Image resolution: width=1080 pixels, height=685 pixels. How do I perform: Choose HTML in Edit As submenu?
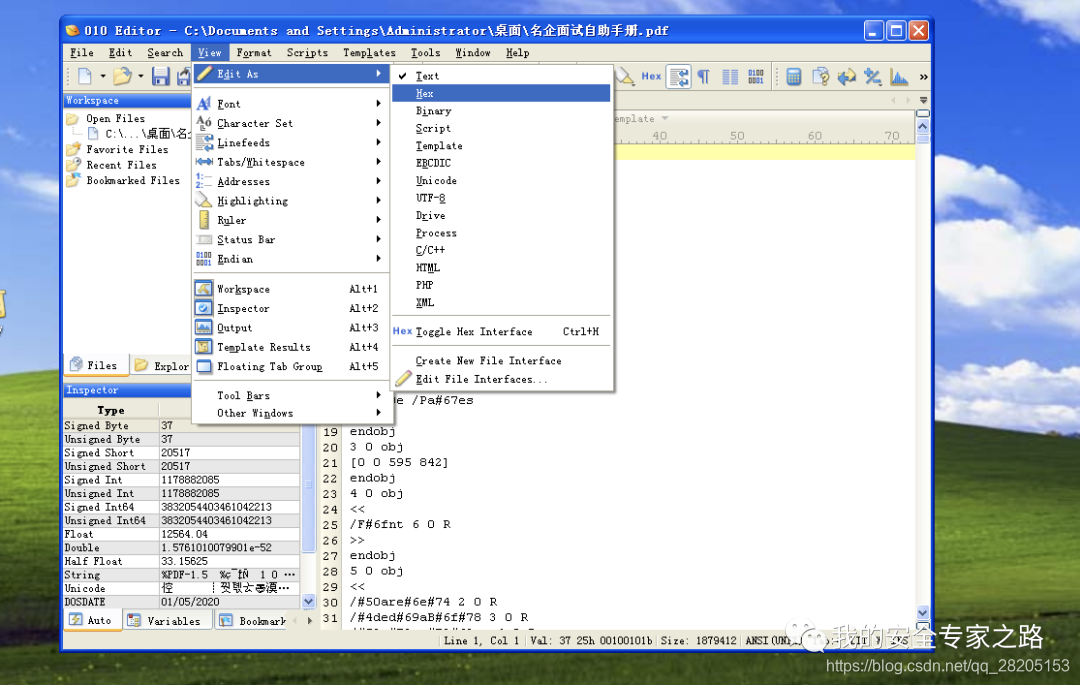tap(501, 268)
